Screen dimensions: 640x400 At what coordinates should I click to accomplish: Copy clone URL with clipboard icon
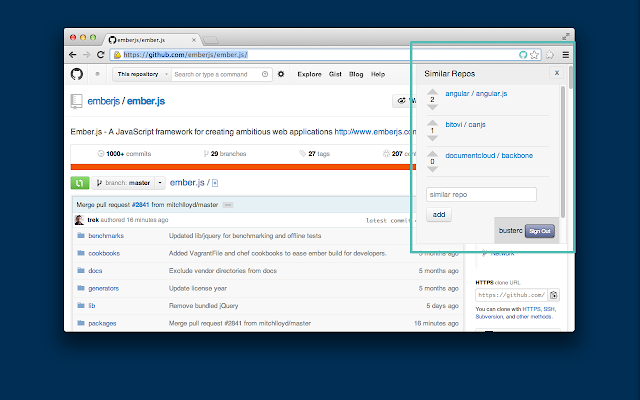[x=554, y=295]
